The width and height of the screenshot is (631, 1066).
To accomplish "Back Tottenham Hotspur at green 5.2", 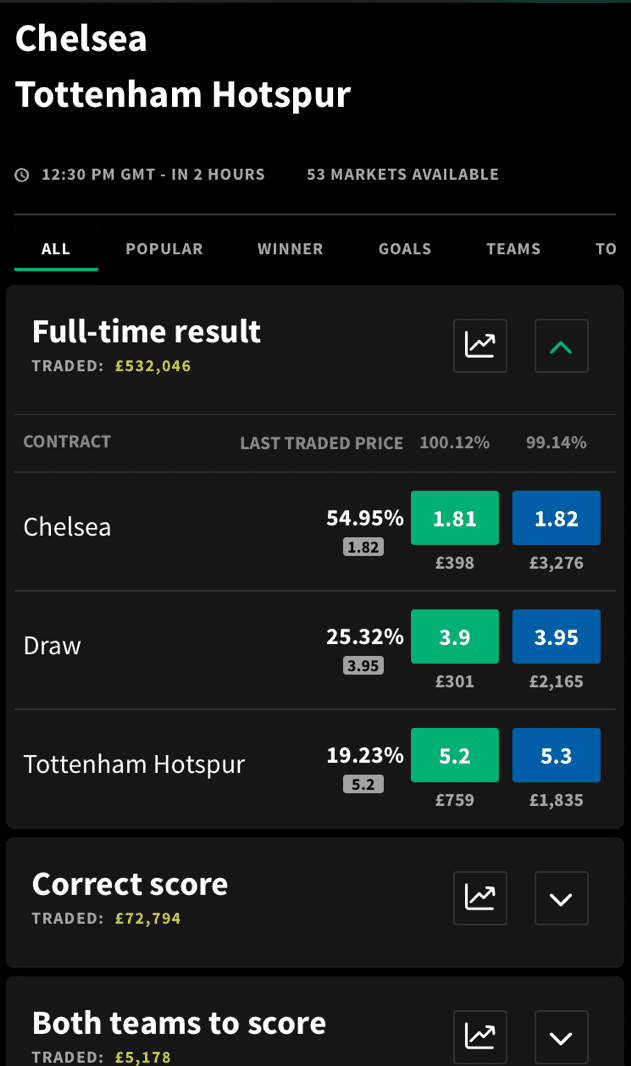I will pyautogui.click(x=455, y=755).
